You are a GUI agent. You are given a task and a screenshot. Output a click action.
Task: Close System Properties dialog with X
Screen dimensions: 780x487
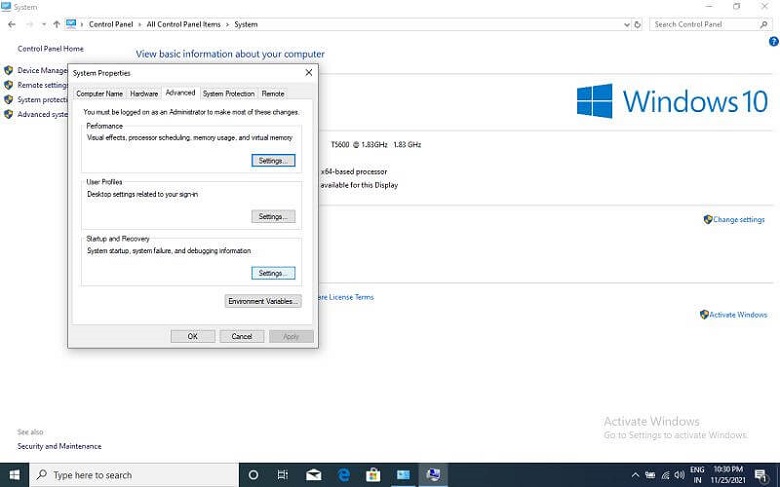point(308,73)
